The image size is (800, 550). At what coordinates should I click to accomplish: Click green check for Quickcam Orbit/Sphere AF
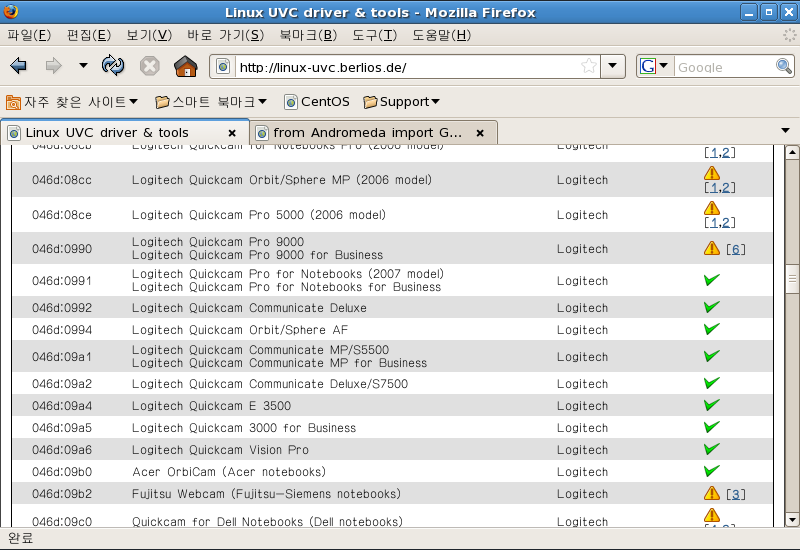pyautogui.click(x=712, y=329)
